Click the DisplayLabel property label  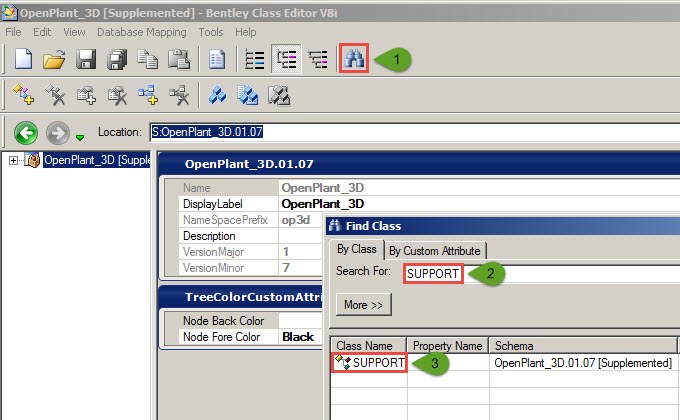(x=212, y=204)
